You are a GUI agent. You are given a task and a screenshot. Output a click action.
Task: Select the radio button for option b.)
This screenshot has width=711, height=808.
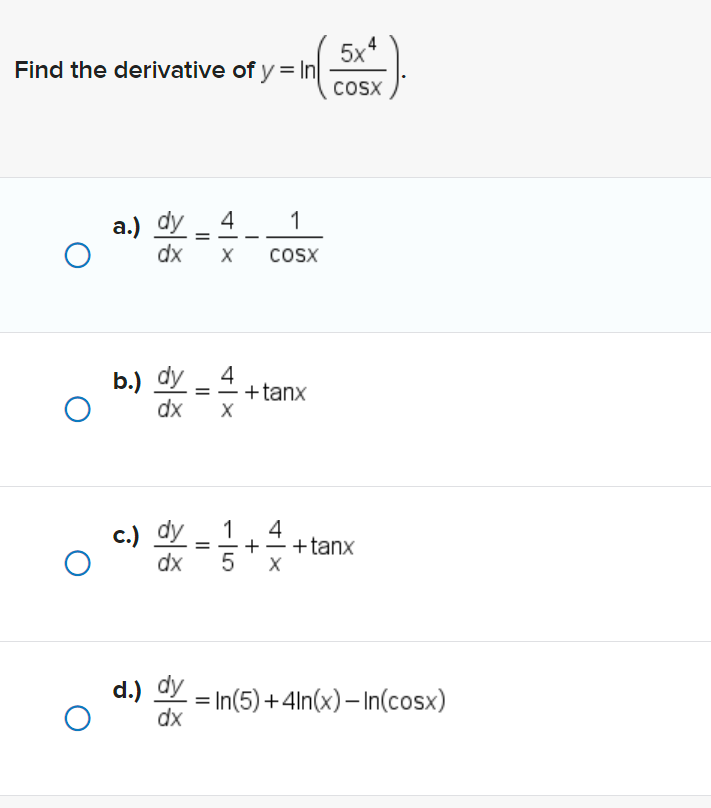pos(77,409)
